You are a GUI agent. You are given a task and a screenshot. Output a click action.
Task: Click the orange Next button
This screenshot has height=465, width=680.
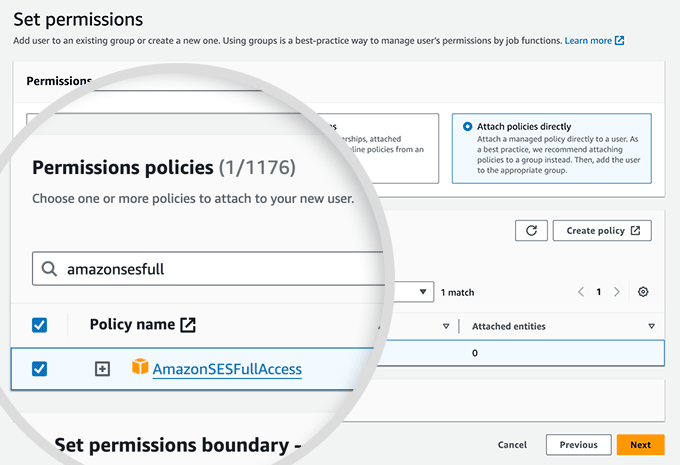click(x=641, y=445)
